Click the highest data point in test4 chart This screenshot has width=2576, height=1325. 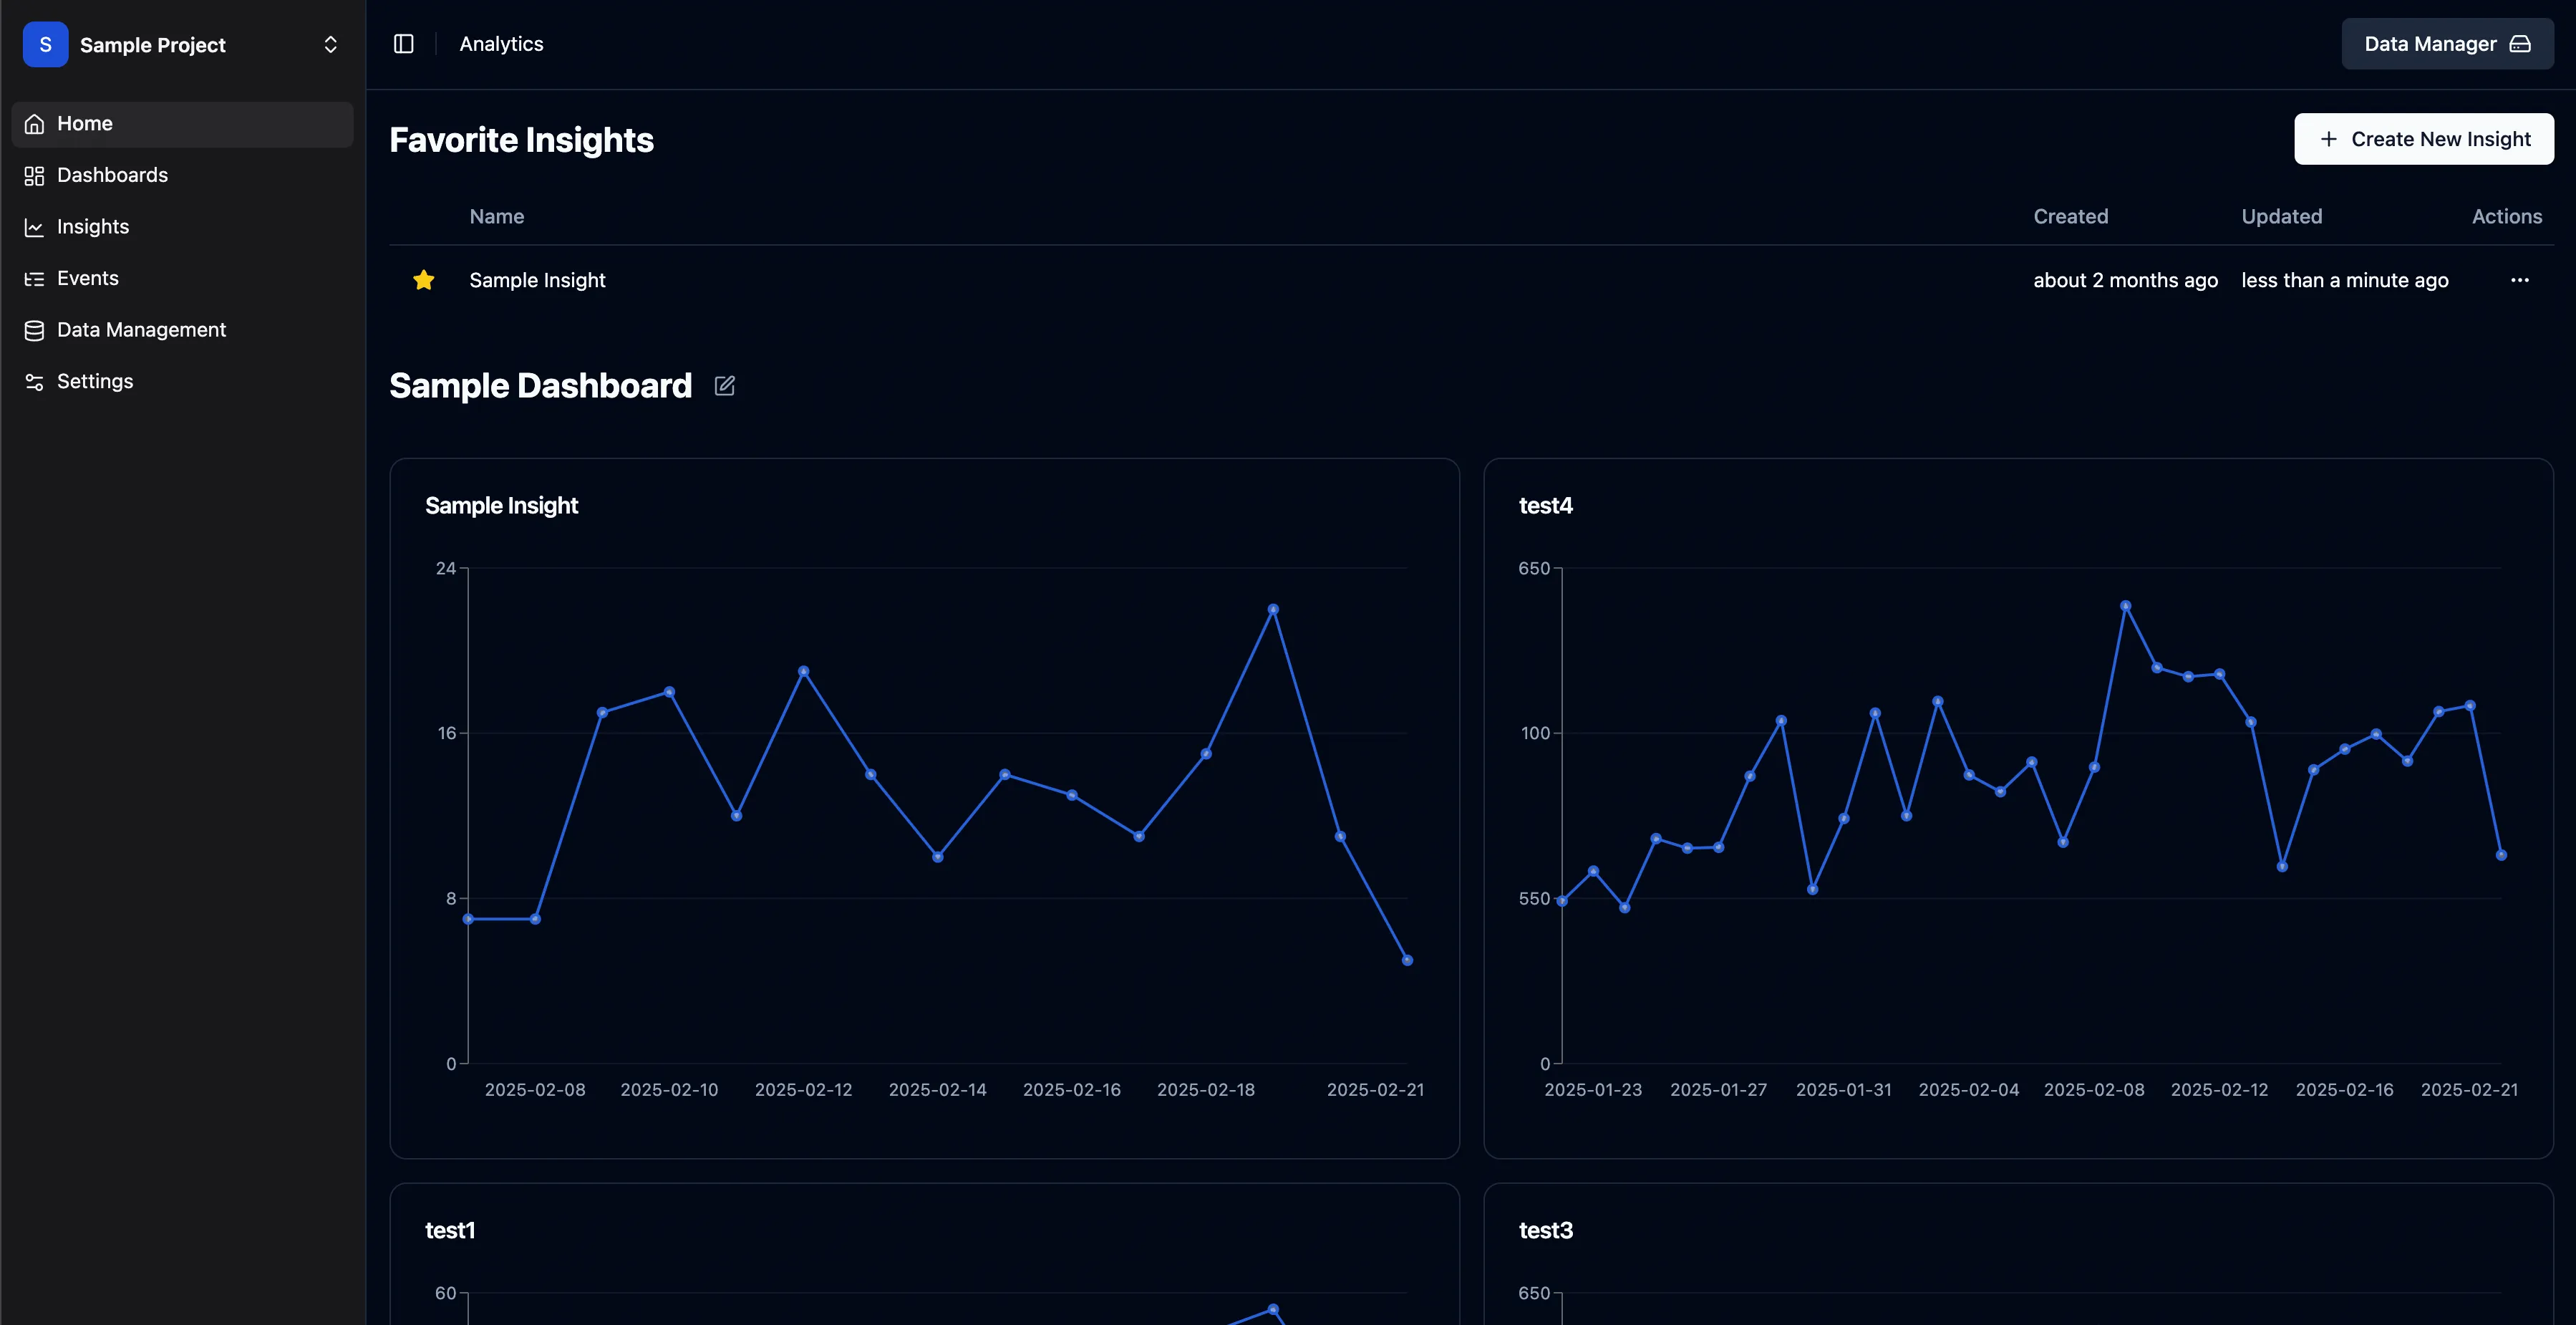point(2126,606)
